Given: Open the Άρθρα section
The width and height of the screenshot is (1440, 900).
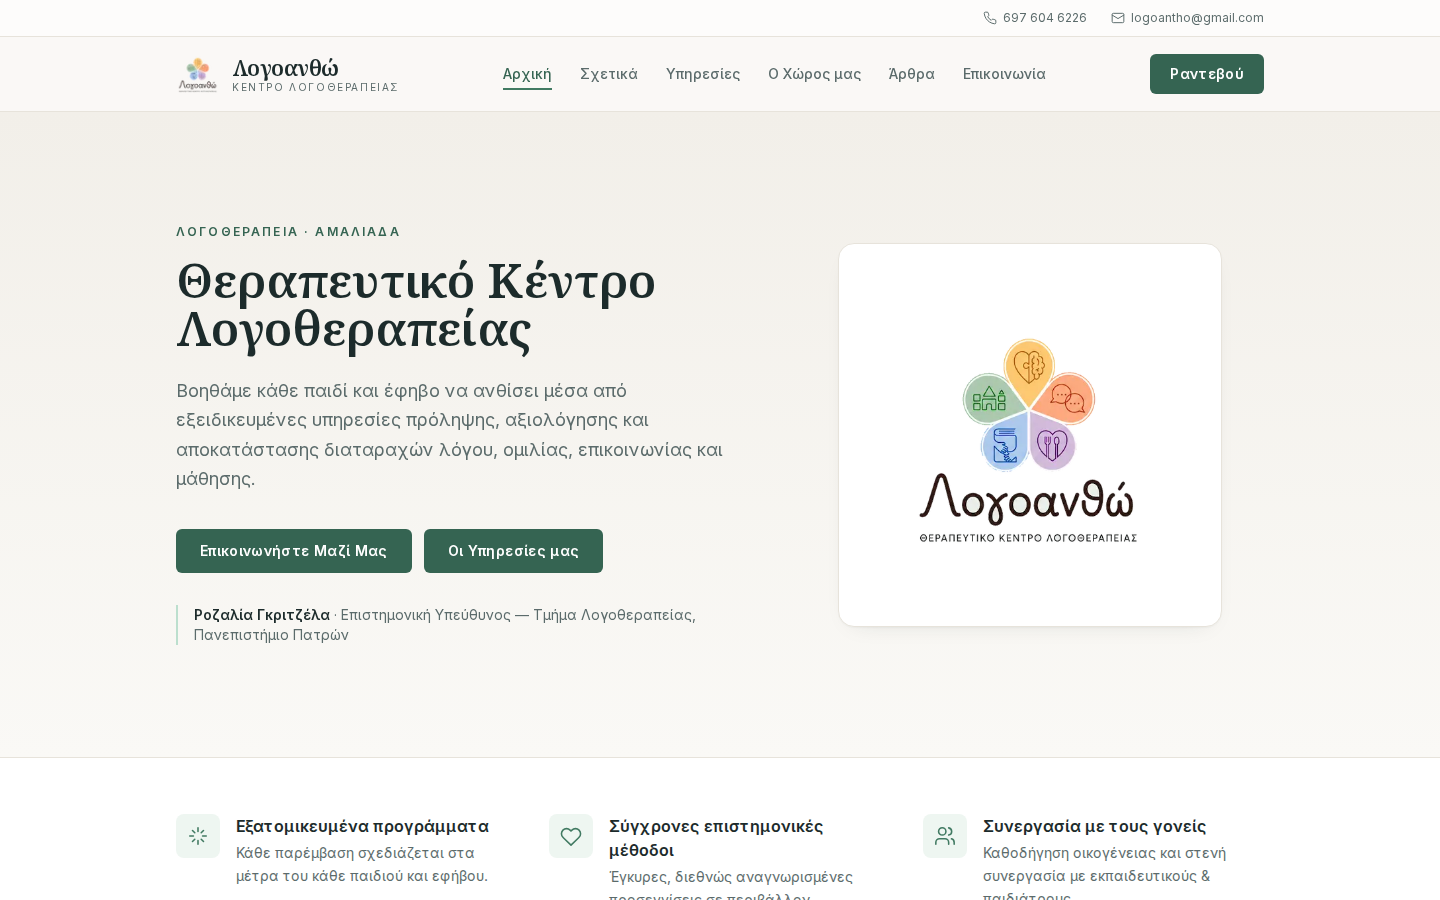Looking at the screenshot, I should pyautogui.click(x=912, y=74).
